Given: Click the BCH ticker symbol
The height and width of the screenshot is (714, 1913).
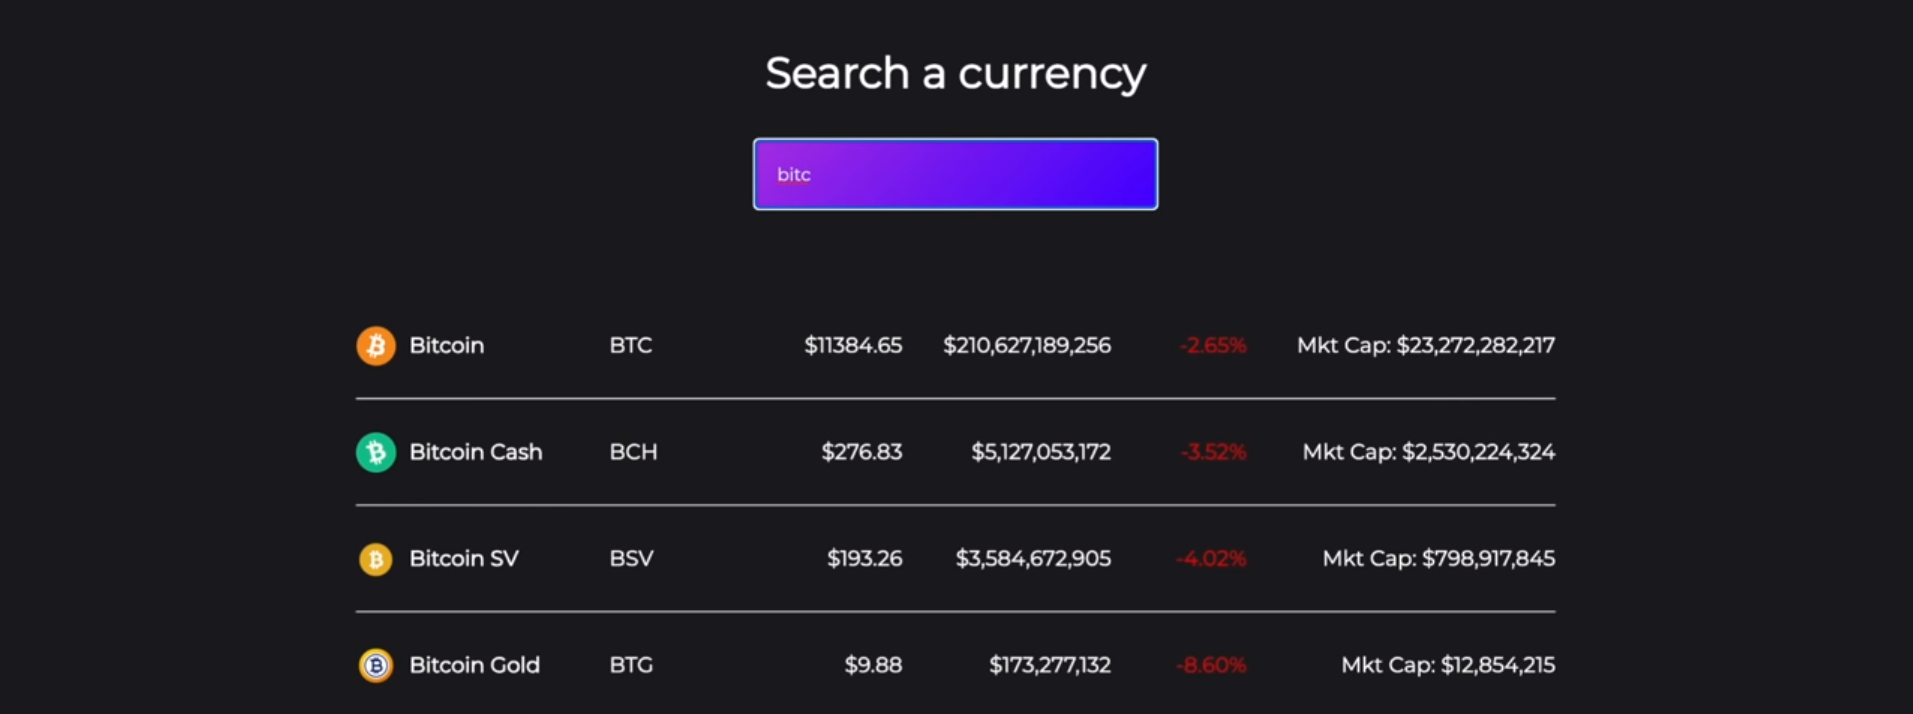Looking at the screenshot, I should [x=633, y=452].
